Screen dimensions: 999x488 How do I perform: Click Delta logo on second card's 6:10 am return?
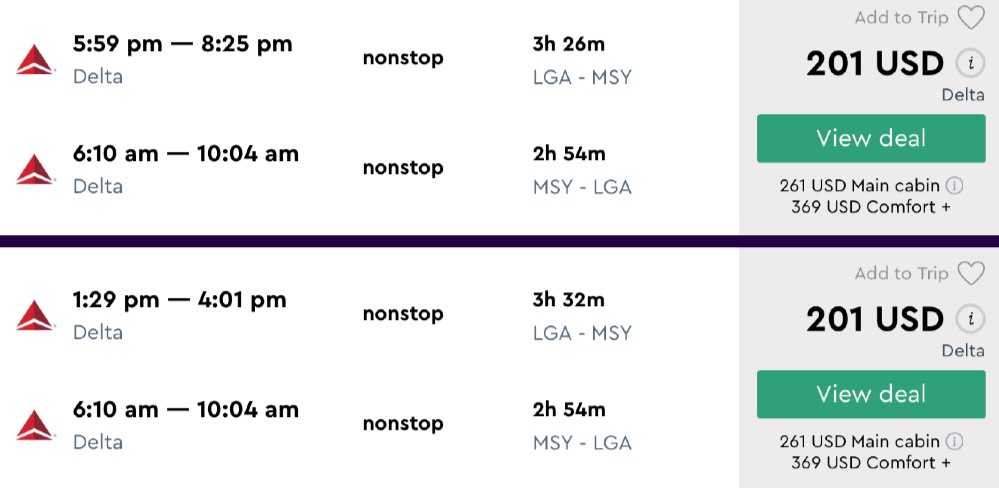(35, 425)
